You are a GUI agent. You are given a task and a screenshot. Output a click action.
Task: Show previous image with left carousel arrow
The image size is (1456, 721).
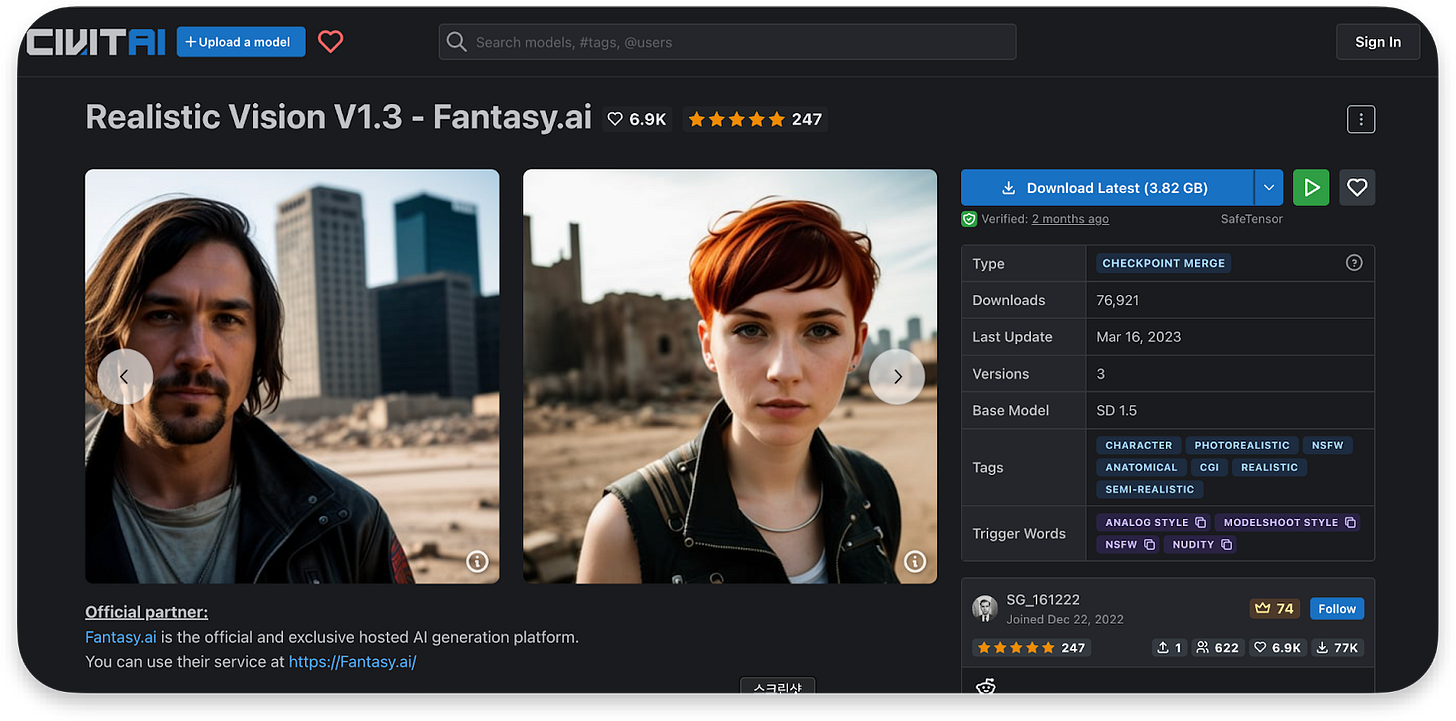(125, 376)
